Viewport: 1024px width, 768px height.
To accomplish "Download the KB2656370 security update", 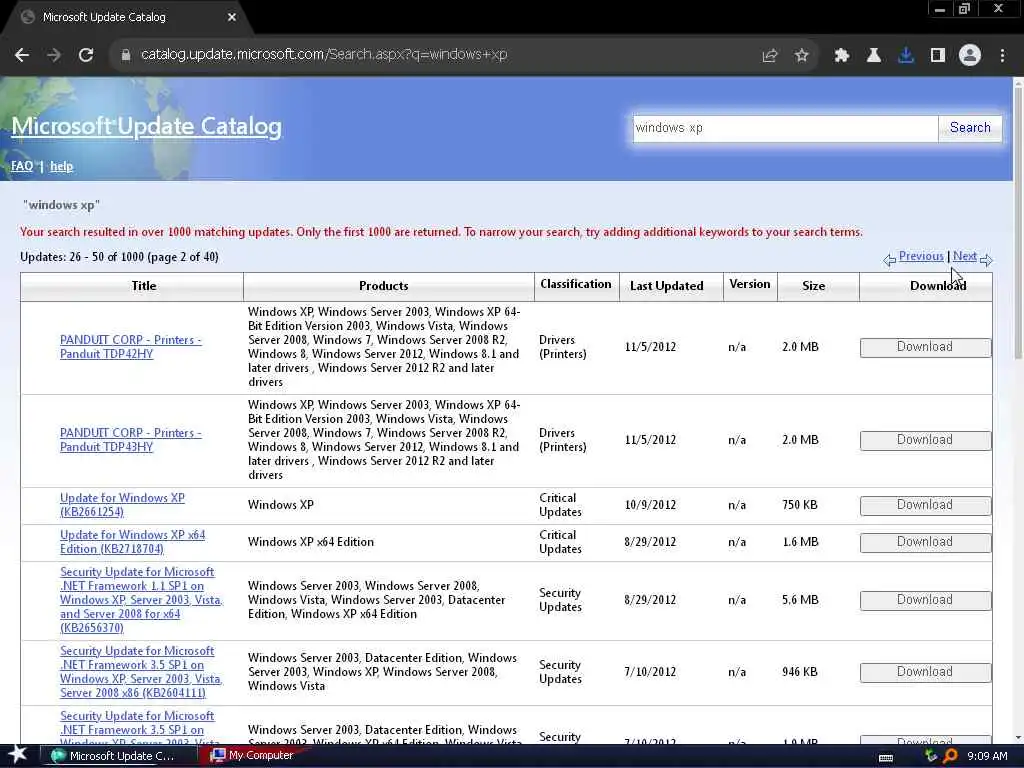I will point(925,600).
